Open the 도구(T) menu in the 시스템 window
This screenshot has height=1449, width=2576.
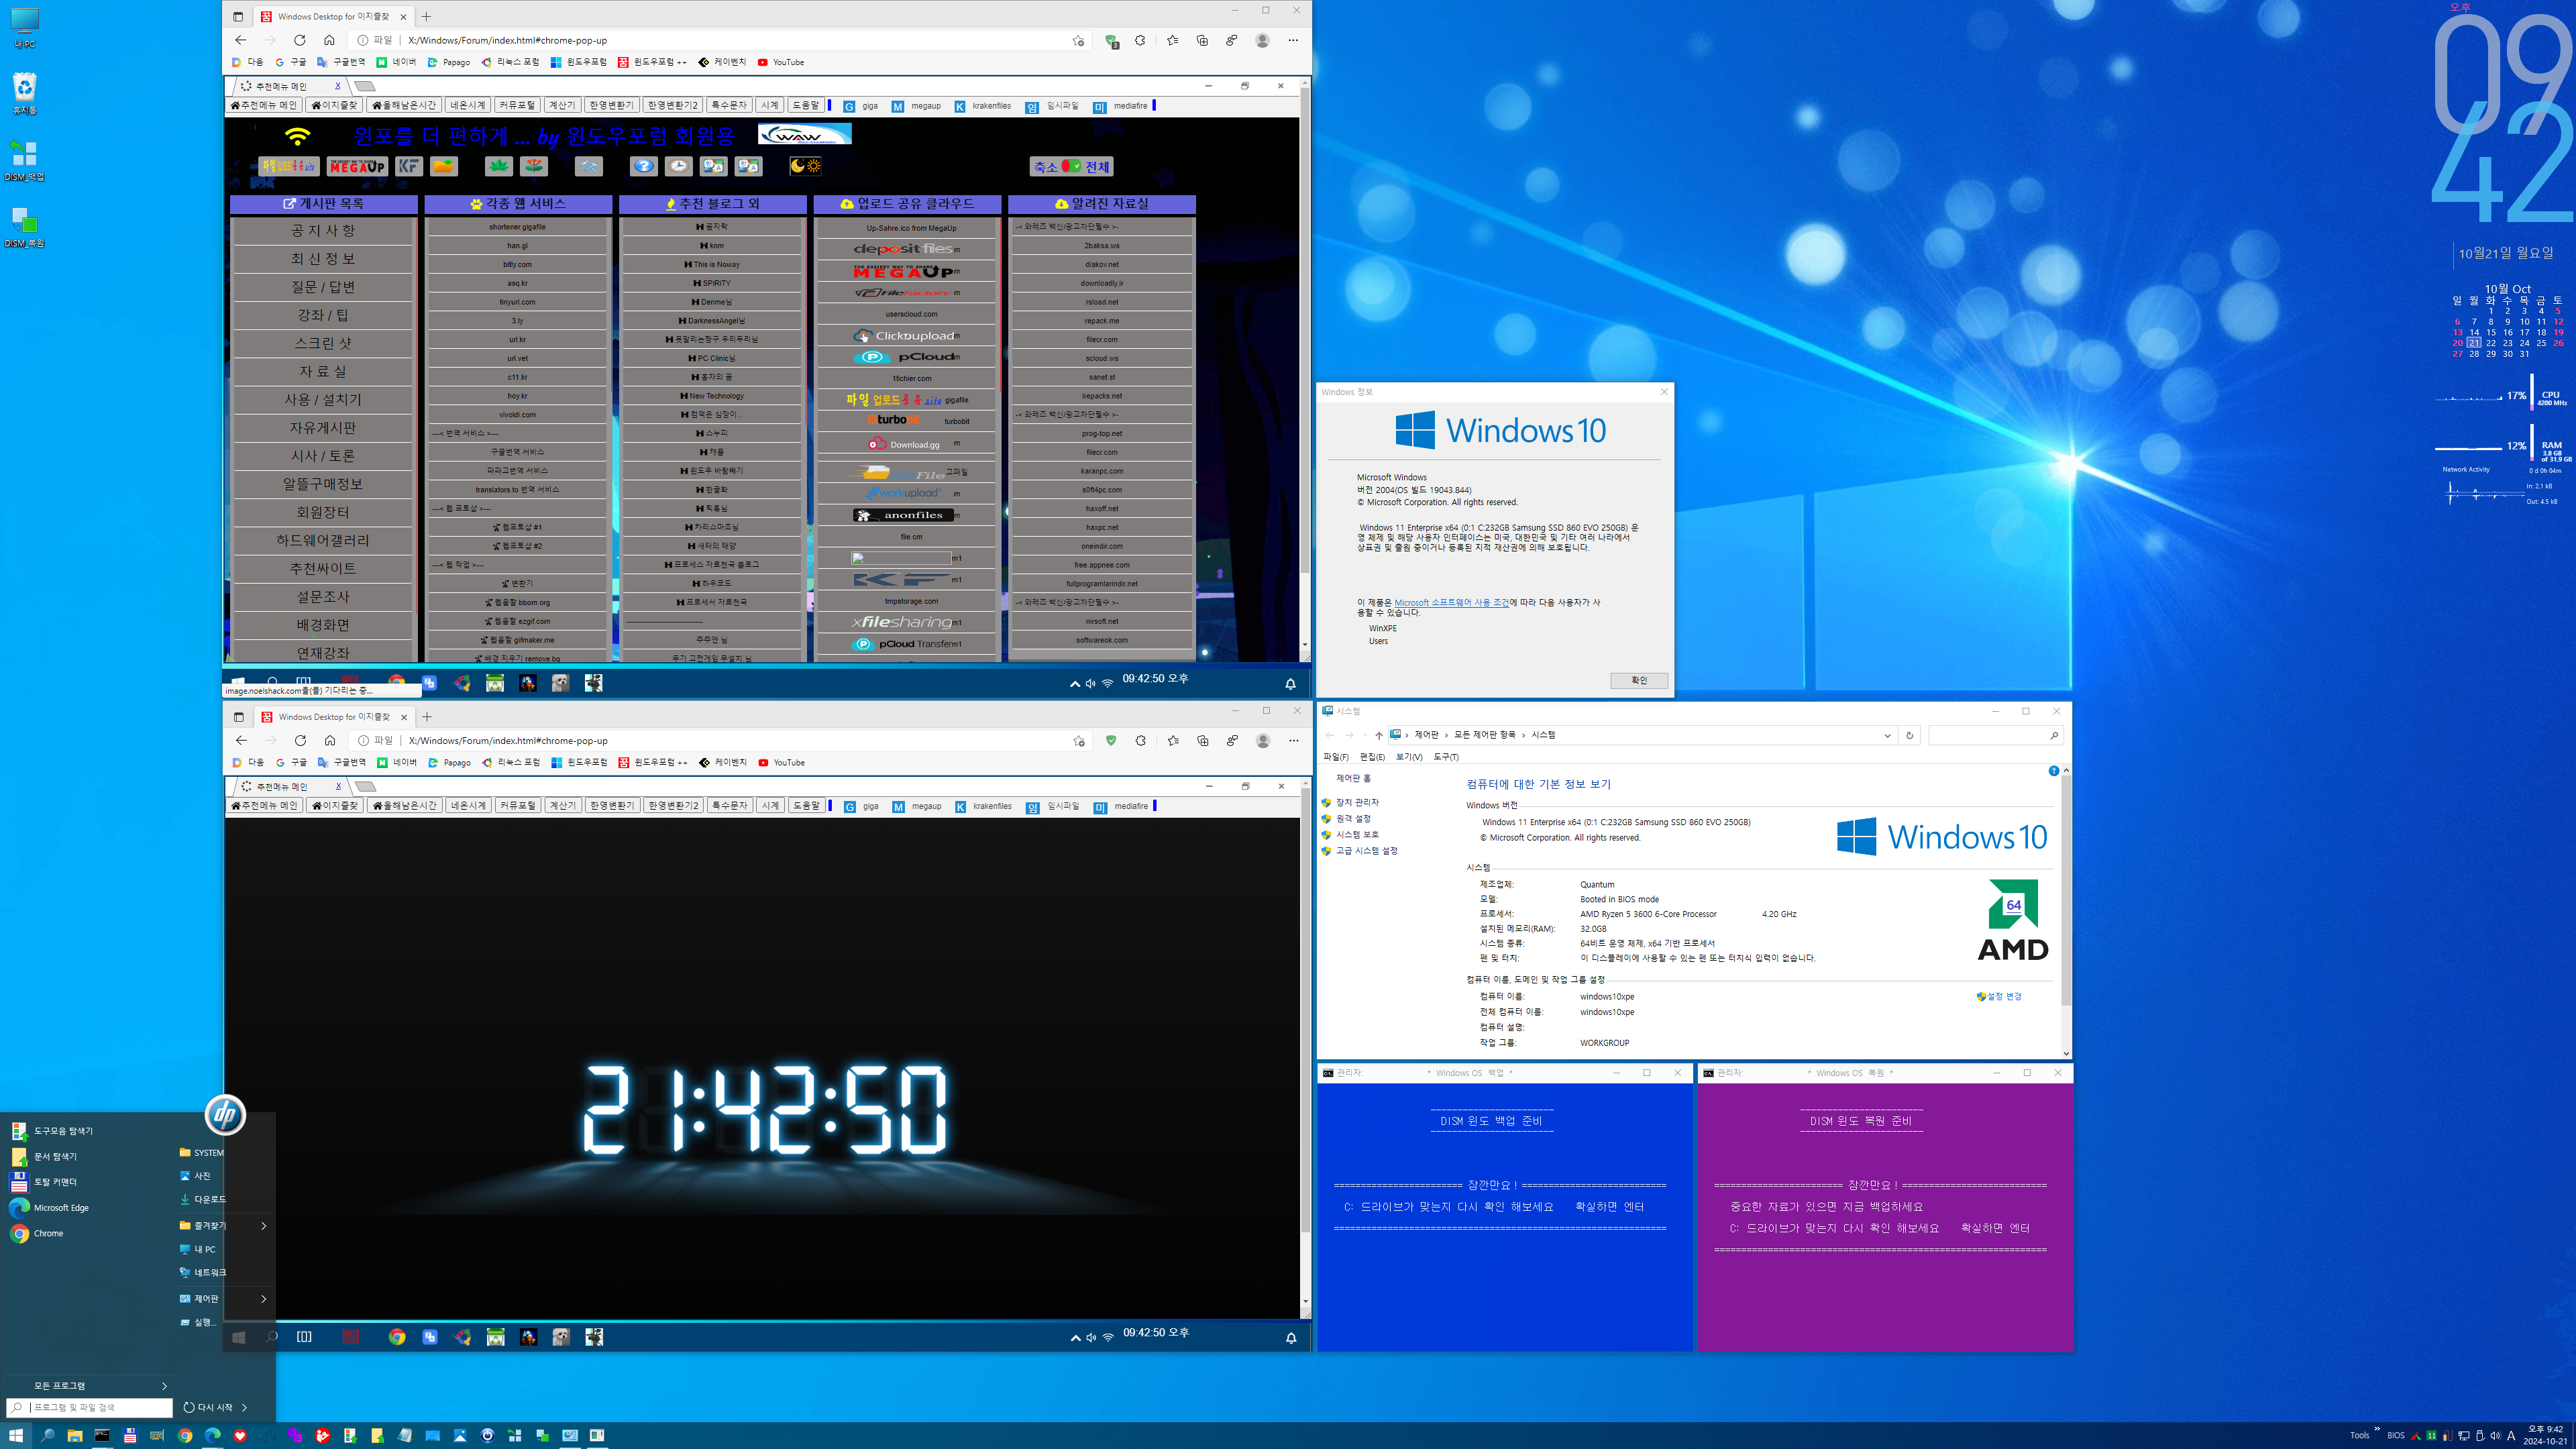[1446, 757]
